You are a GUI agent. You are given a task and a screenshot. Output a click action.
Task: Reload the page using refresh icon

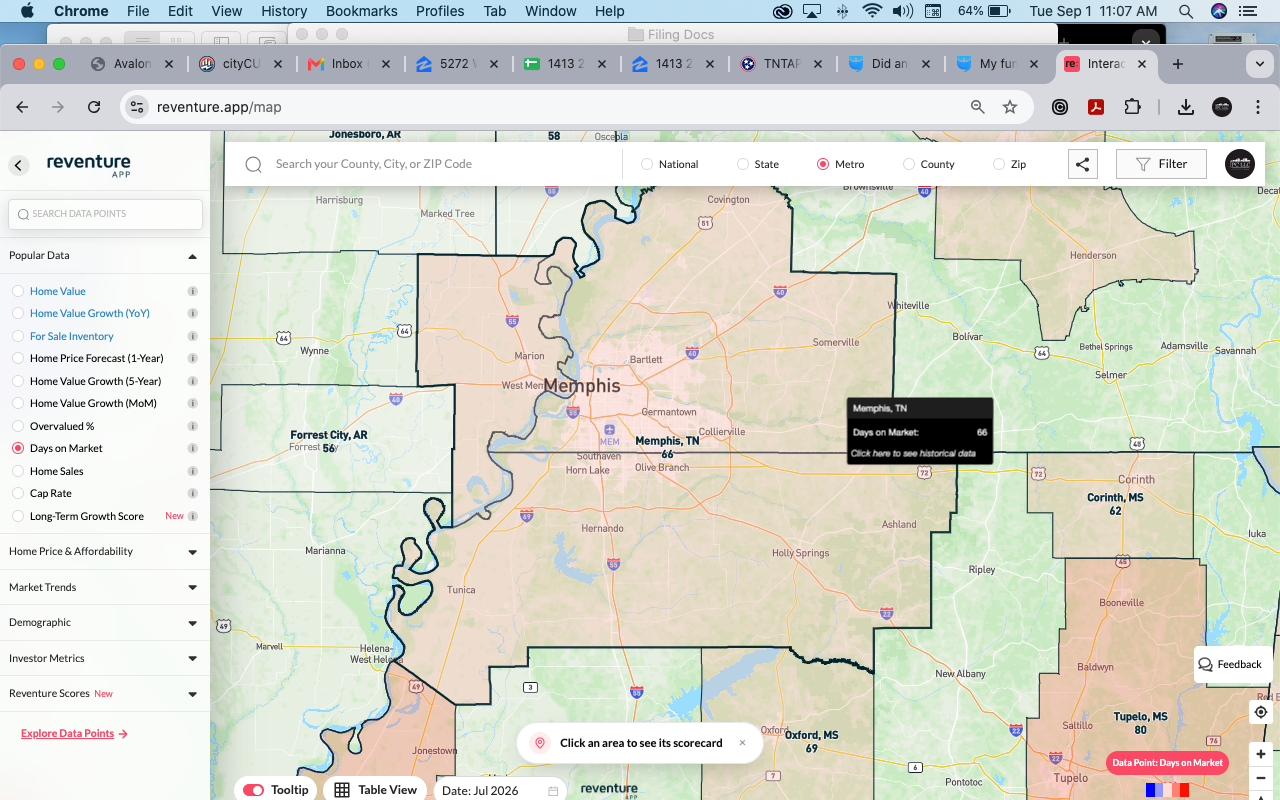94,107
